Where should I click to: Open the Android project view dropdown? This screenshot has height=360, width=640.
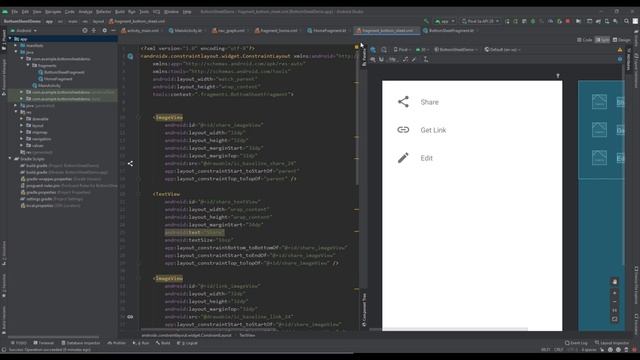pyautogui.click(x=24, y=31)
